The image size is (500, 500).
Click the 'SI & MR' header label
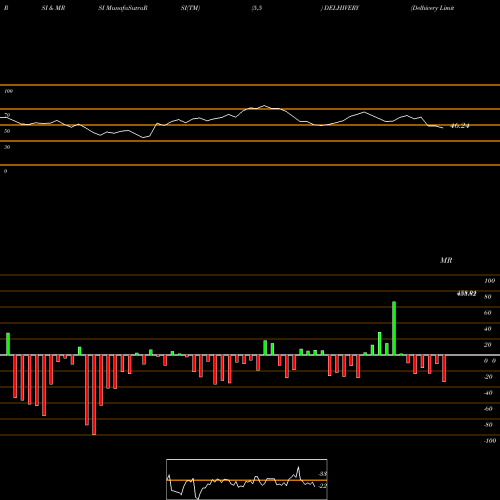53,8
